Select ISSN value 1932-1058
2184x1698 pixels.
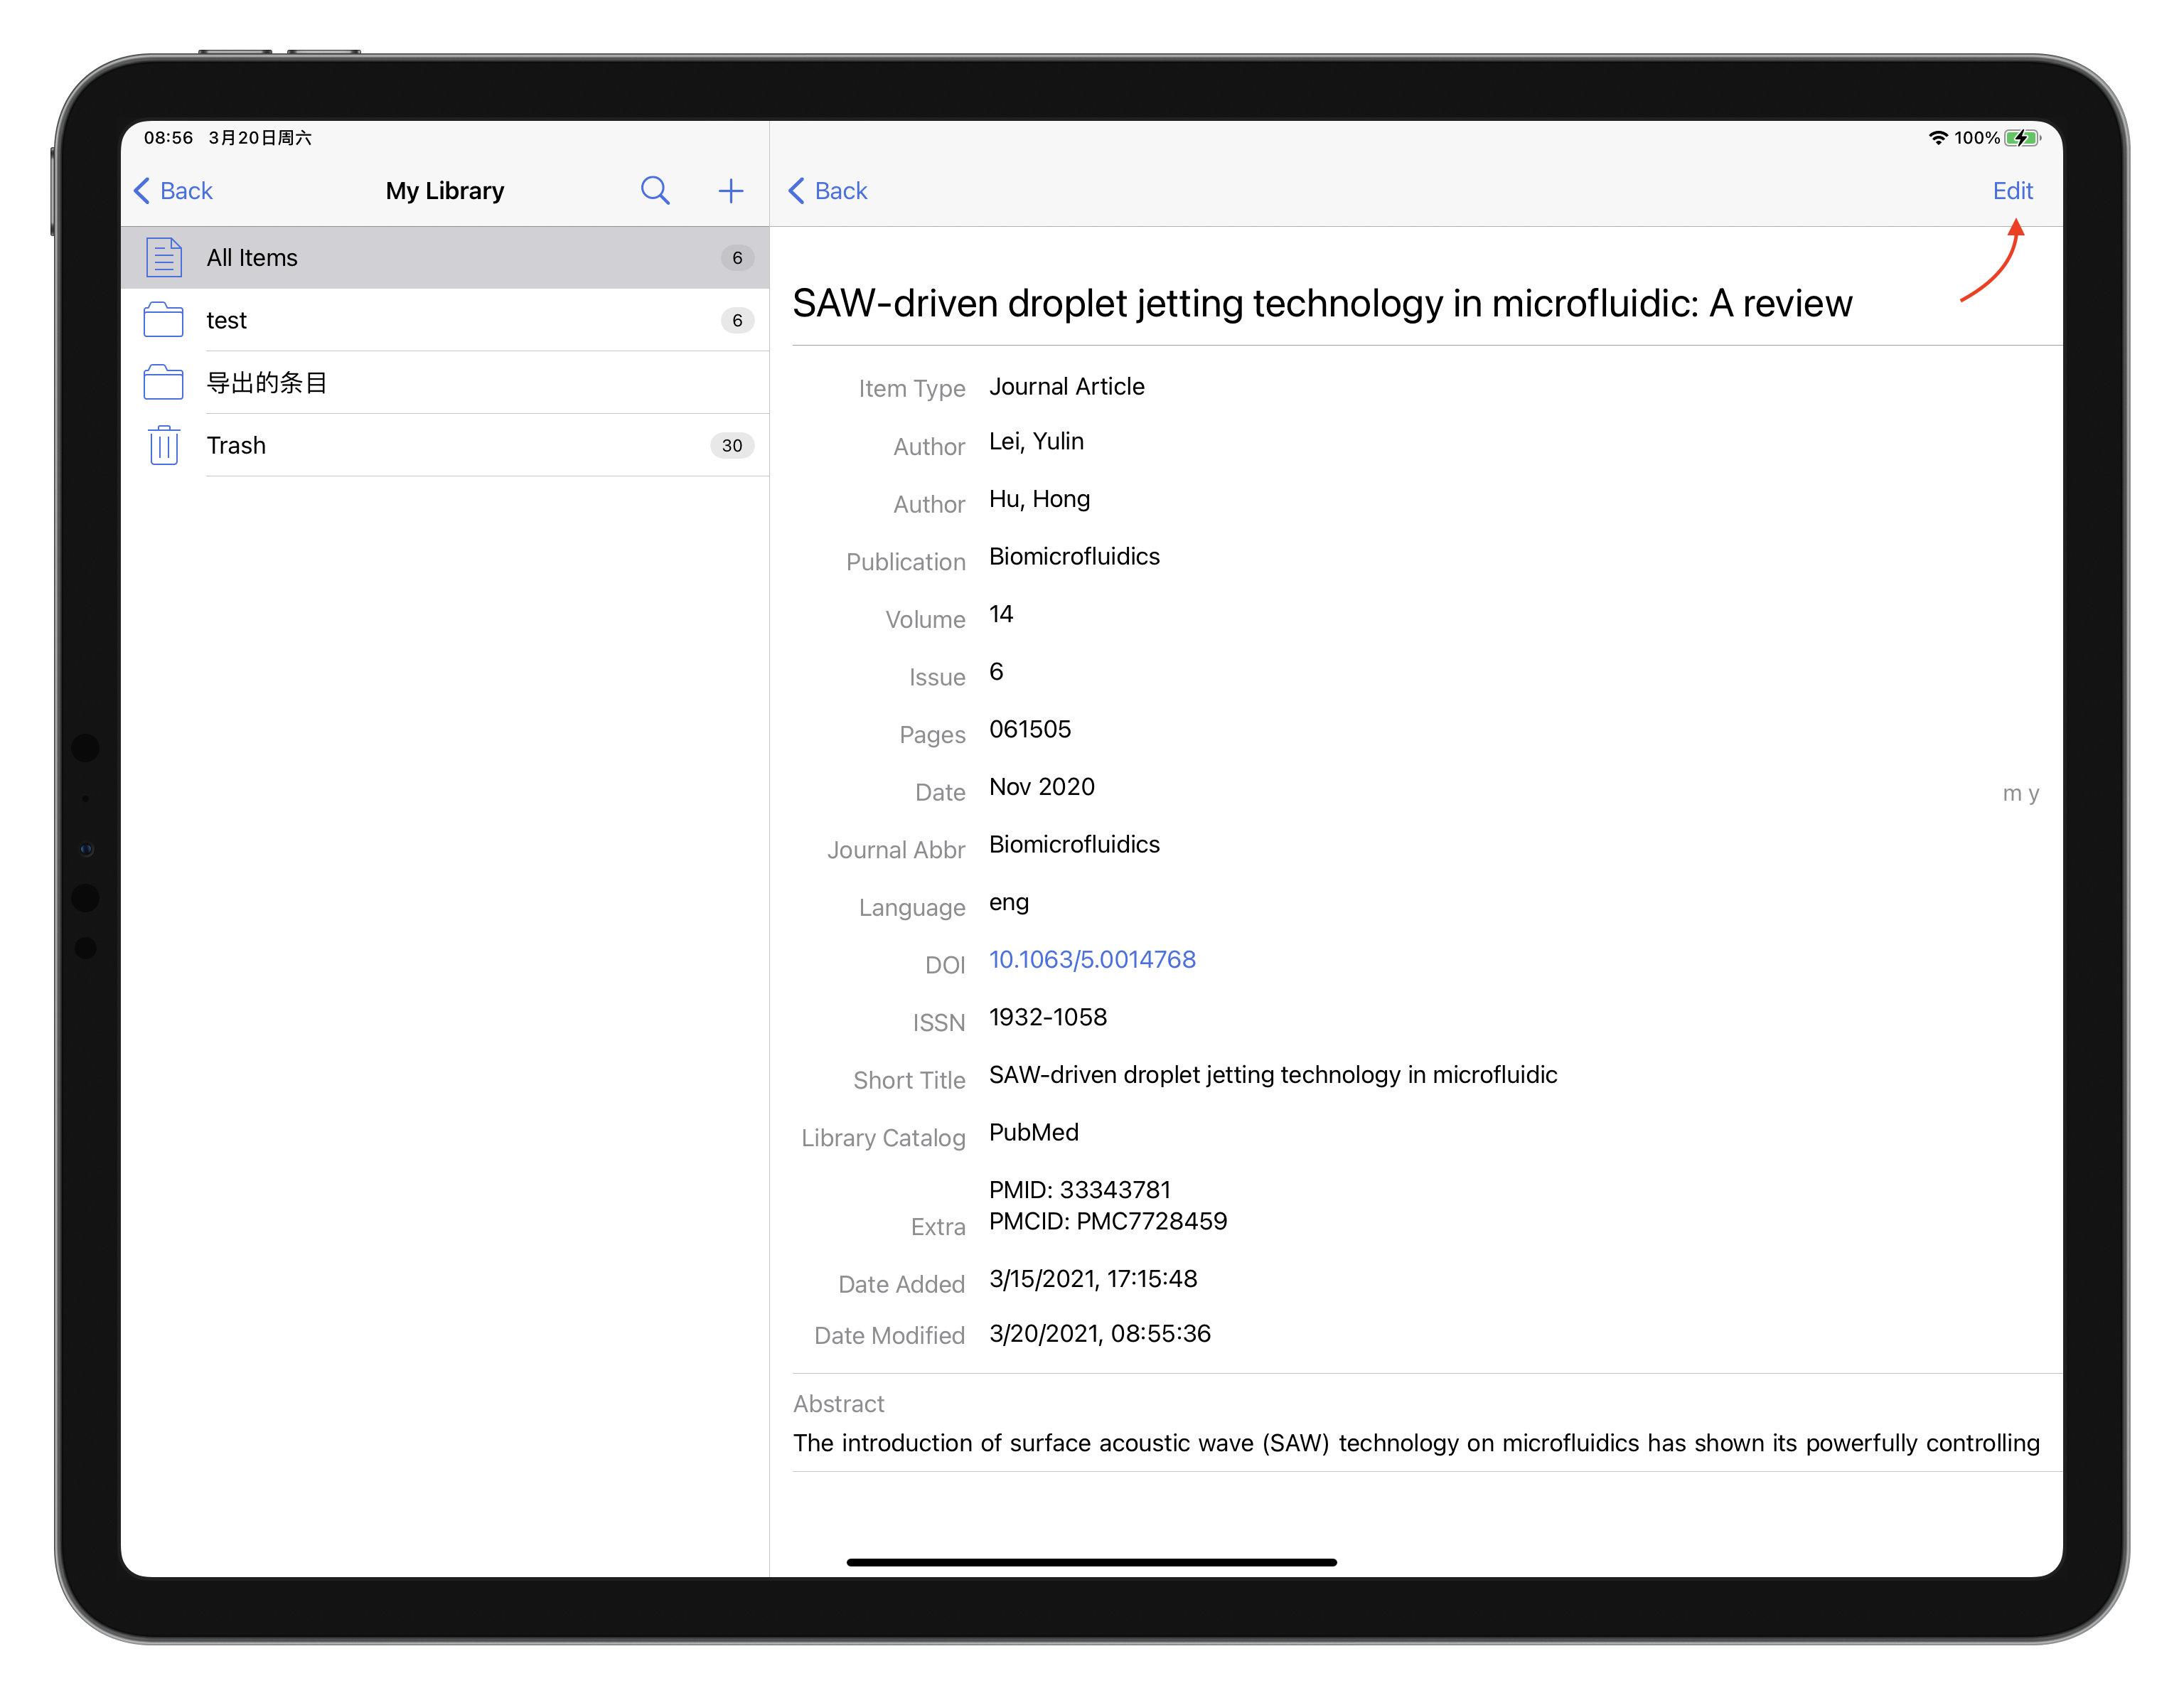[x=1048, y=1017]
